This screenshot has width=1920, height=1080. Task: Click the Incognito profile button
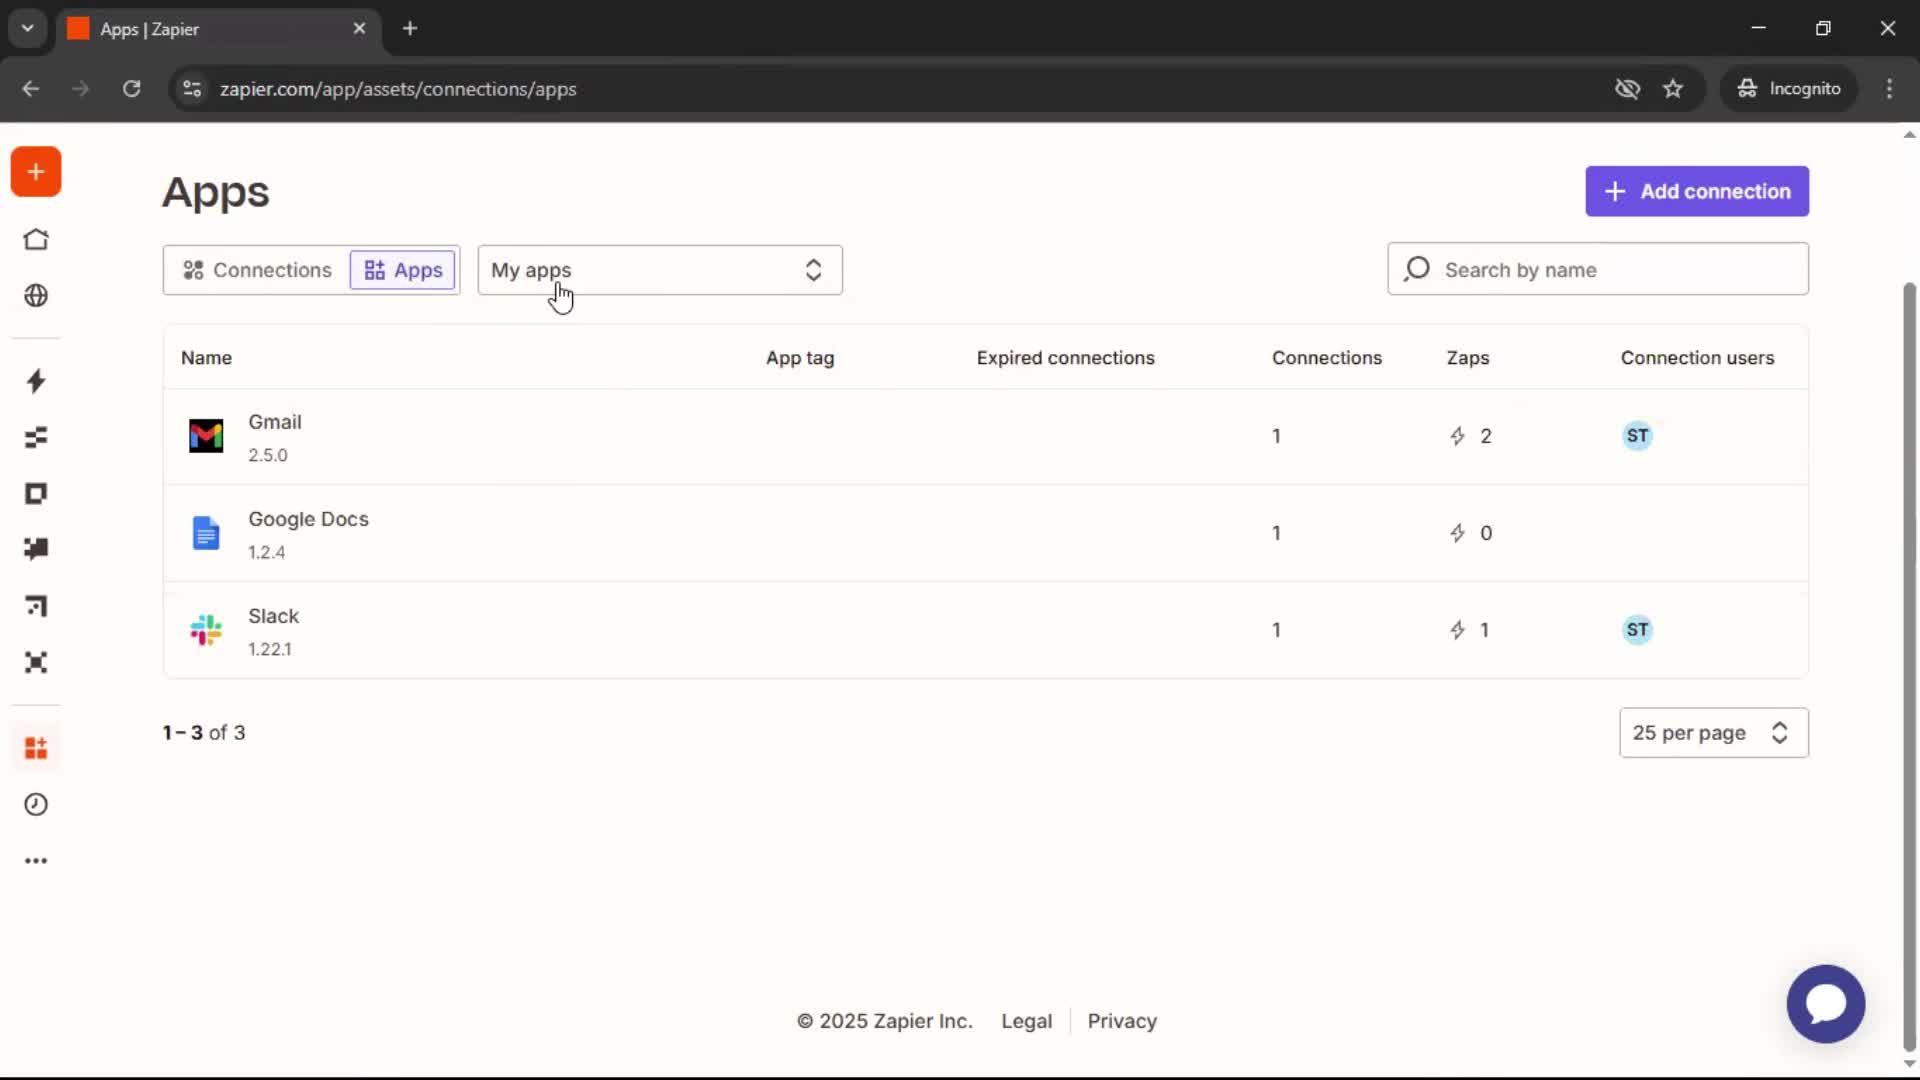[1789, 89]
